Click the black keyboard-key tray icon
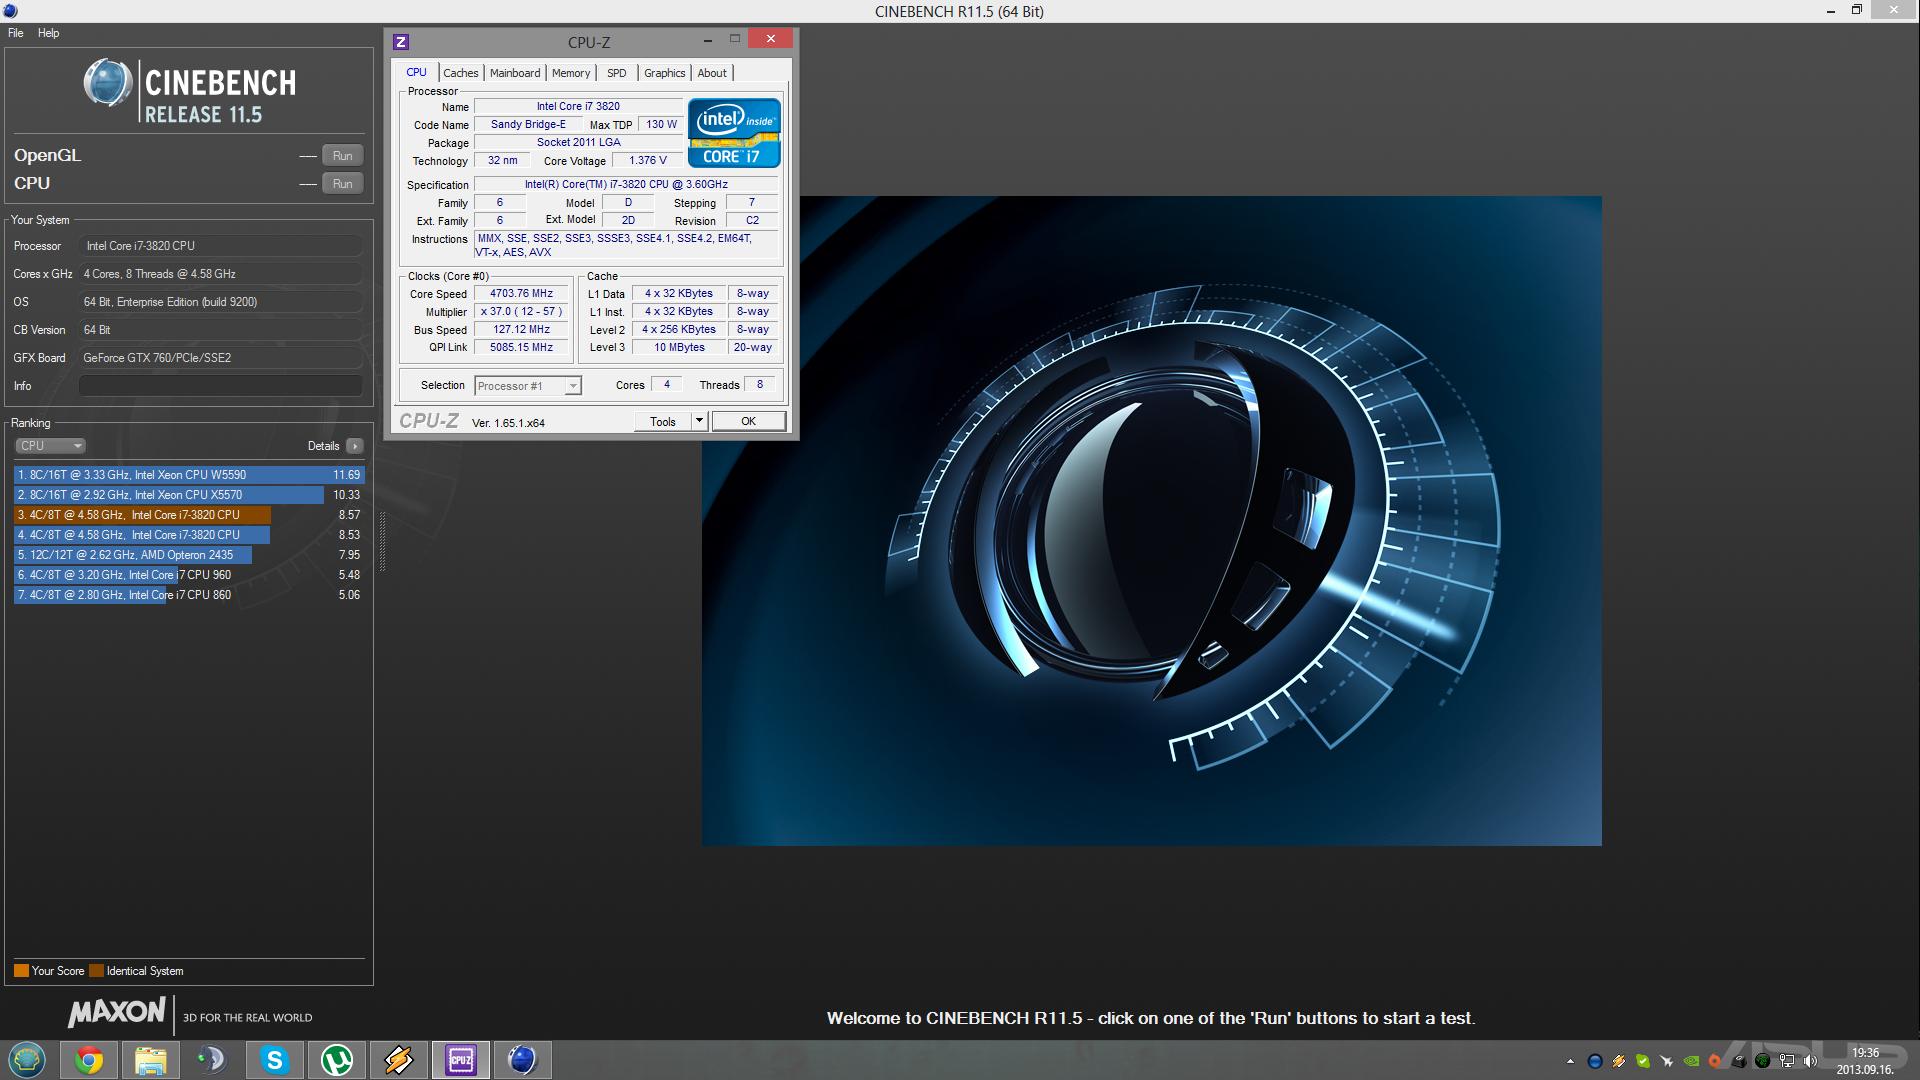 [x=1739, y=1061]
